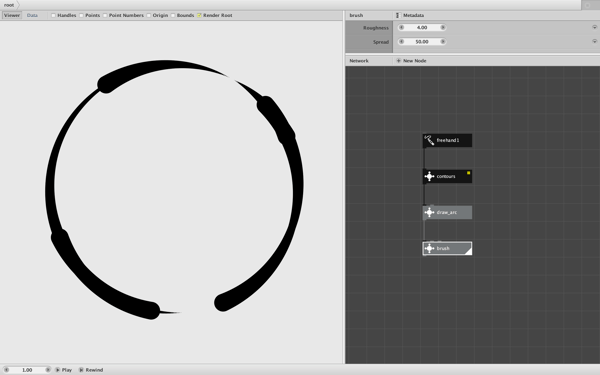The height and width of the screenshot is (375, 600).
Task: Step the frame number down
Action: click(x=6, y=370)
